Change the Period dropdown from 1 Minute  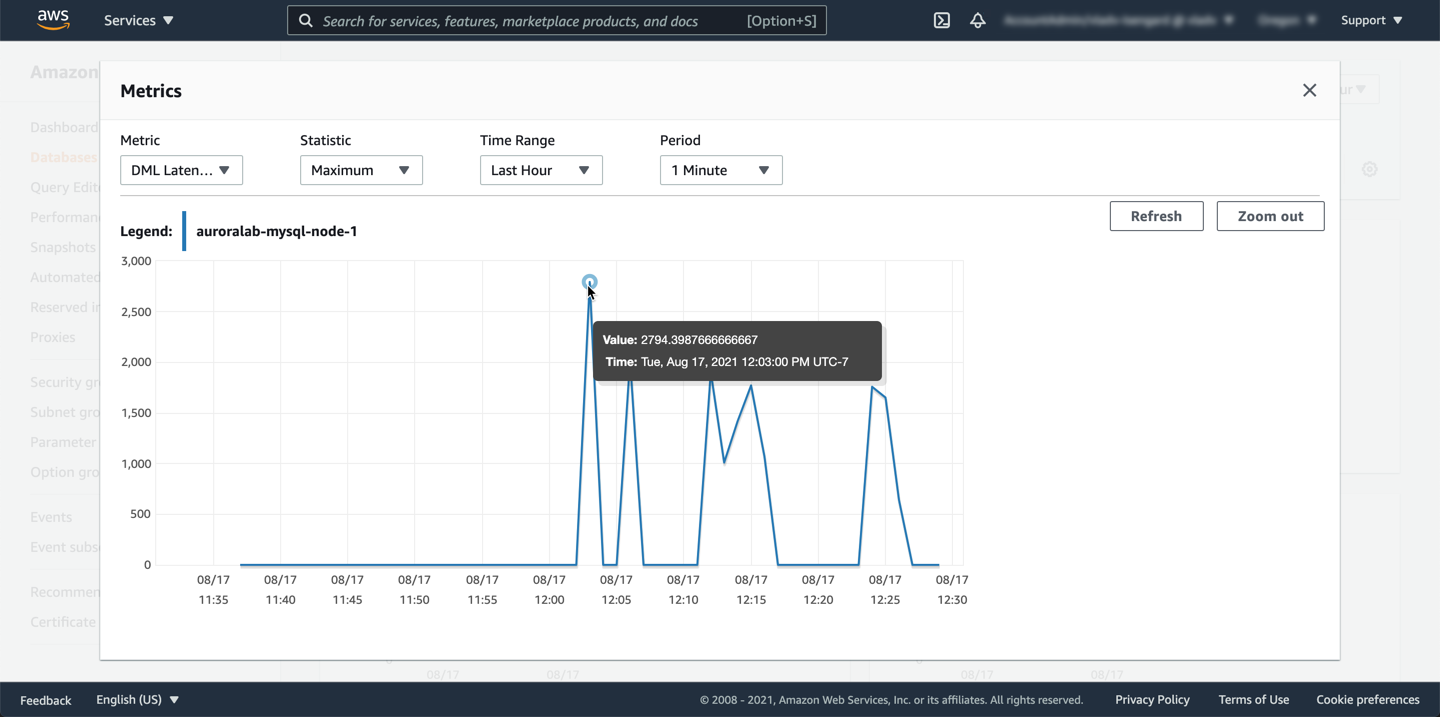click(x=721, y=170)
